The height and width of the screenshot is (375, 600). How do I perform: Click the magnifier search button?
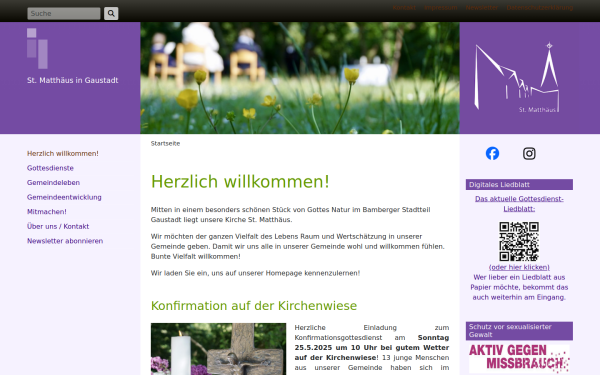coord(111,13)
